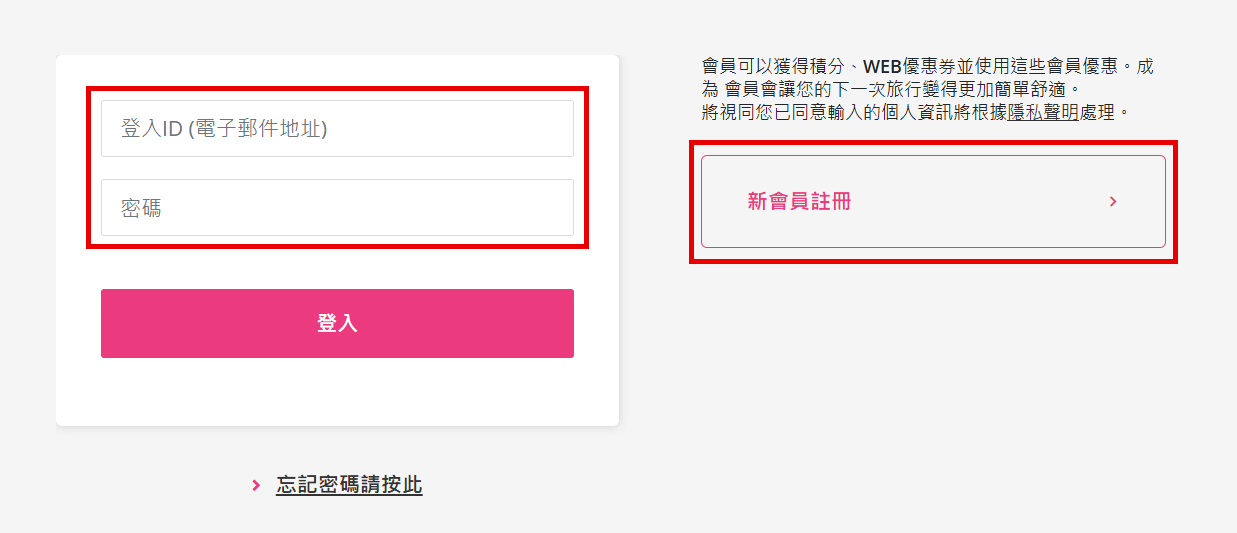Focus the 登入ID (電子郵件地址) input field
Screen dimensions: 1237x533
337,128
